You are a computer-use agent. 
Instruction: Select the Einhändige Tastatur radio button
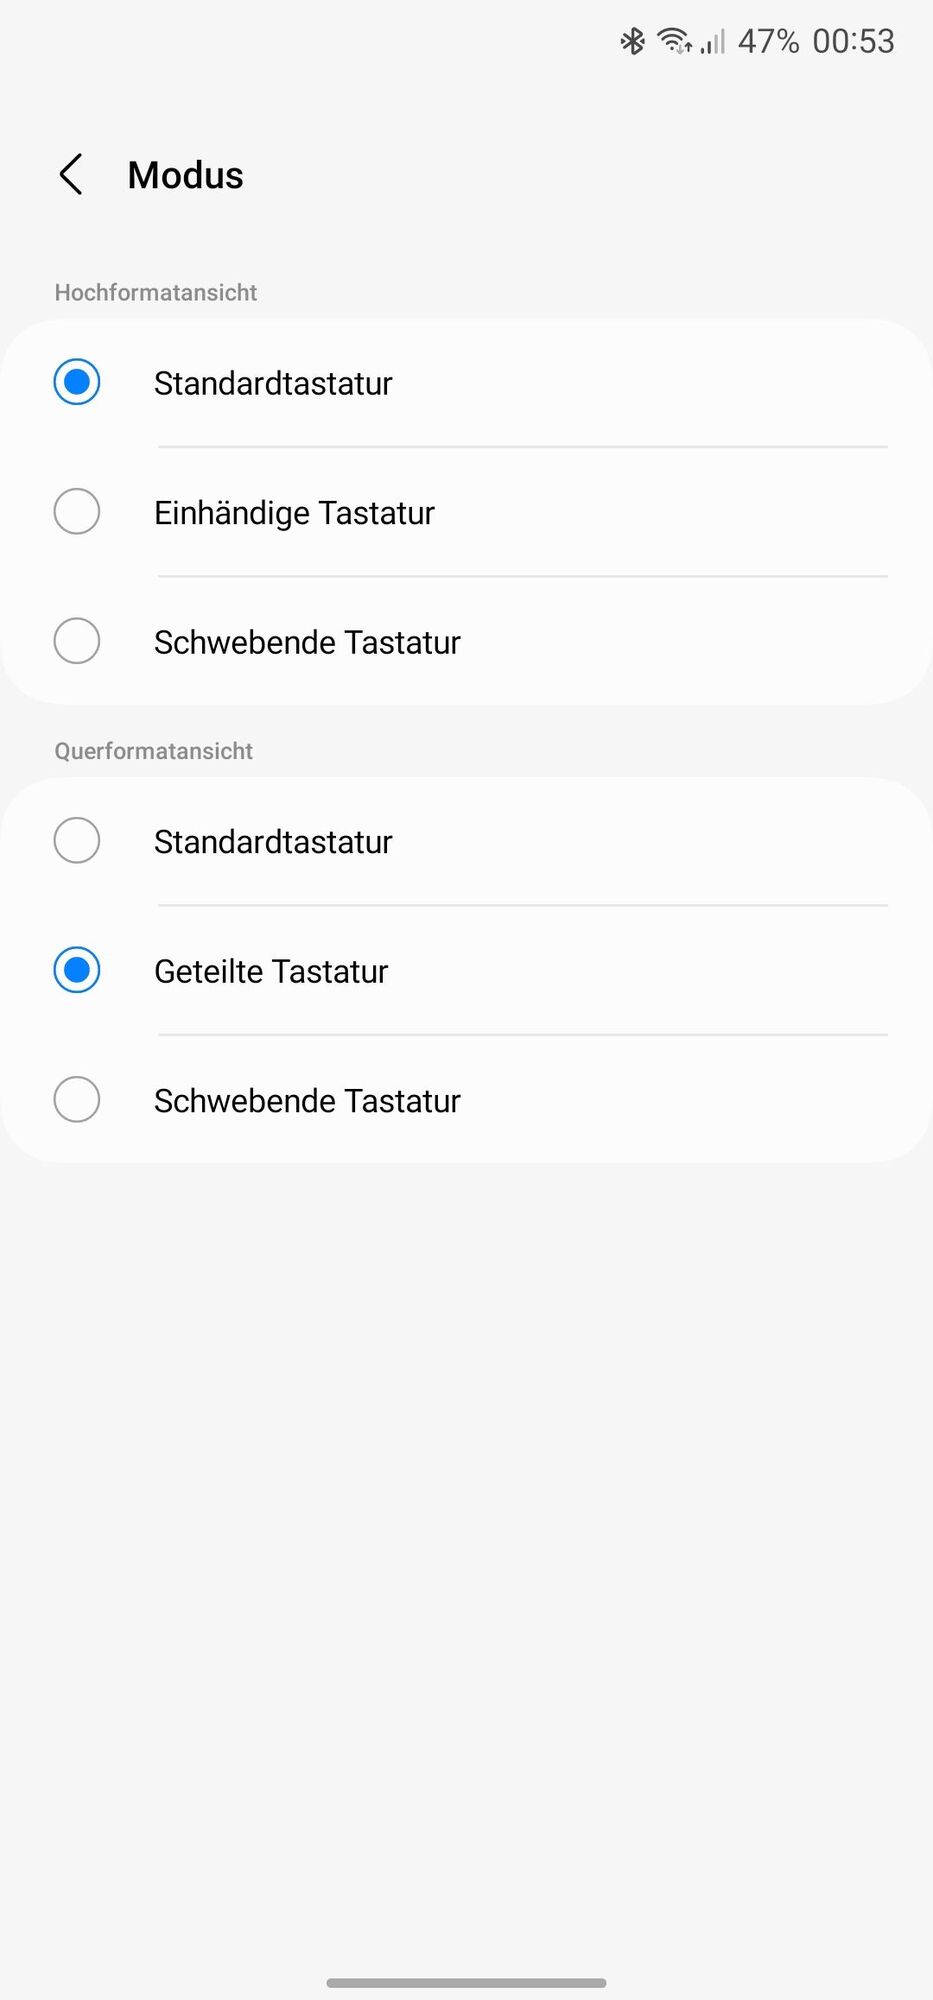(77, 512)
